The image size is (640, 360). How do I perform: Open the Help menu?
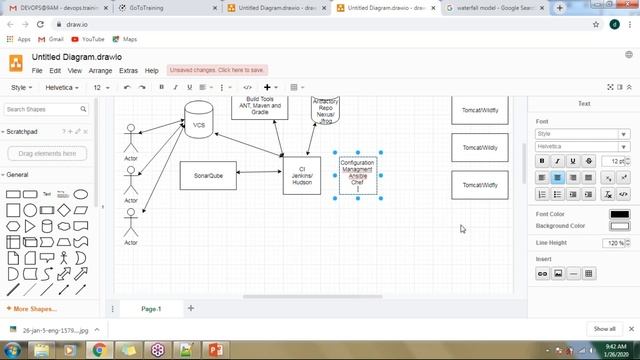point(151,71)
